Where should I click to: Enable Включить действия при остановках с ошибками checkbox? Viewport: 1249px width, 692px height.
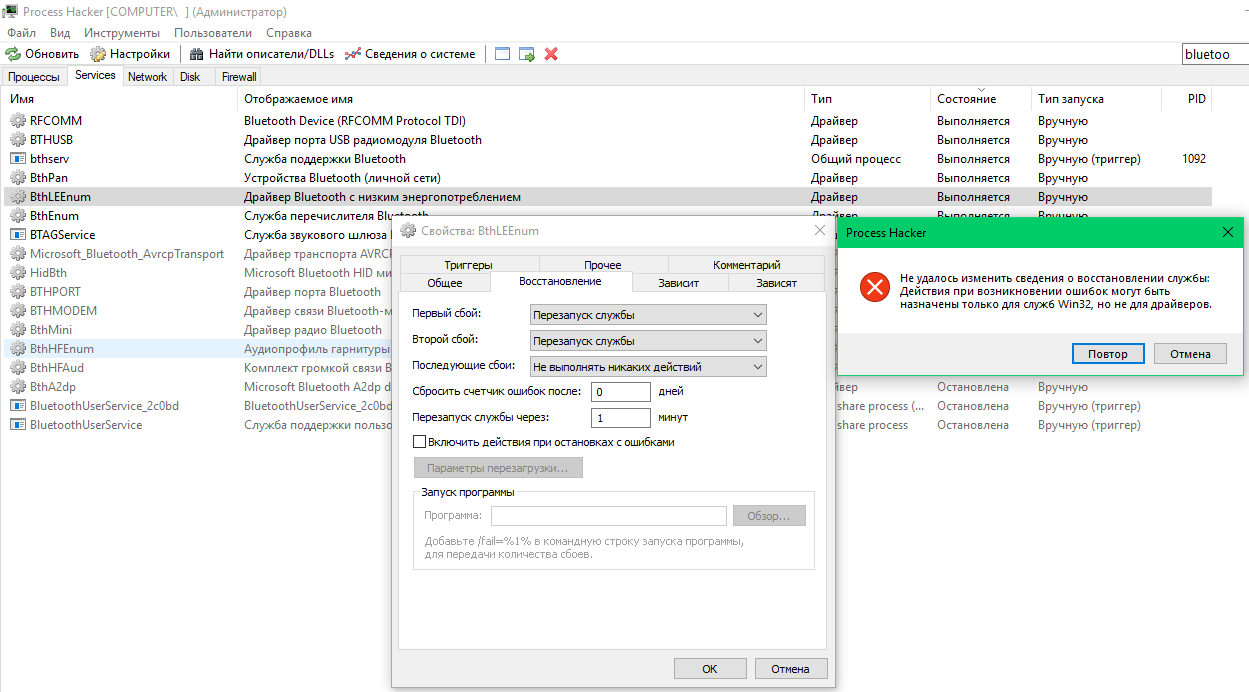point(420,442)
